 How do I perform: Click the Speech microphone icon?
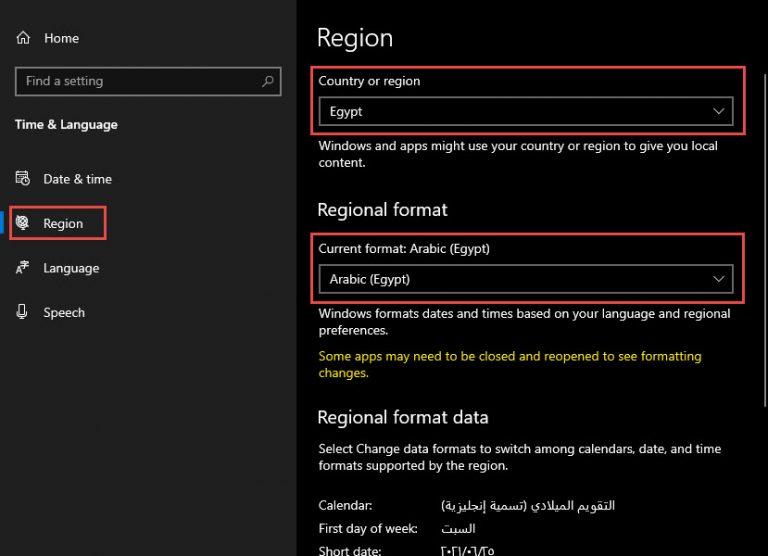(x=22, y=312)
